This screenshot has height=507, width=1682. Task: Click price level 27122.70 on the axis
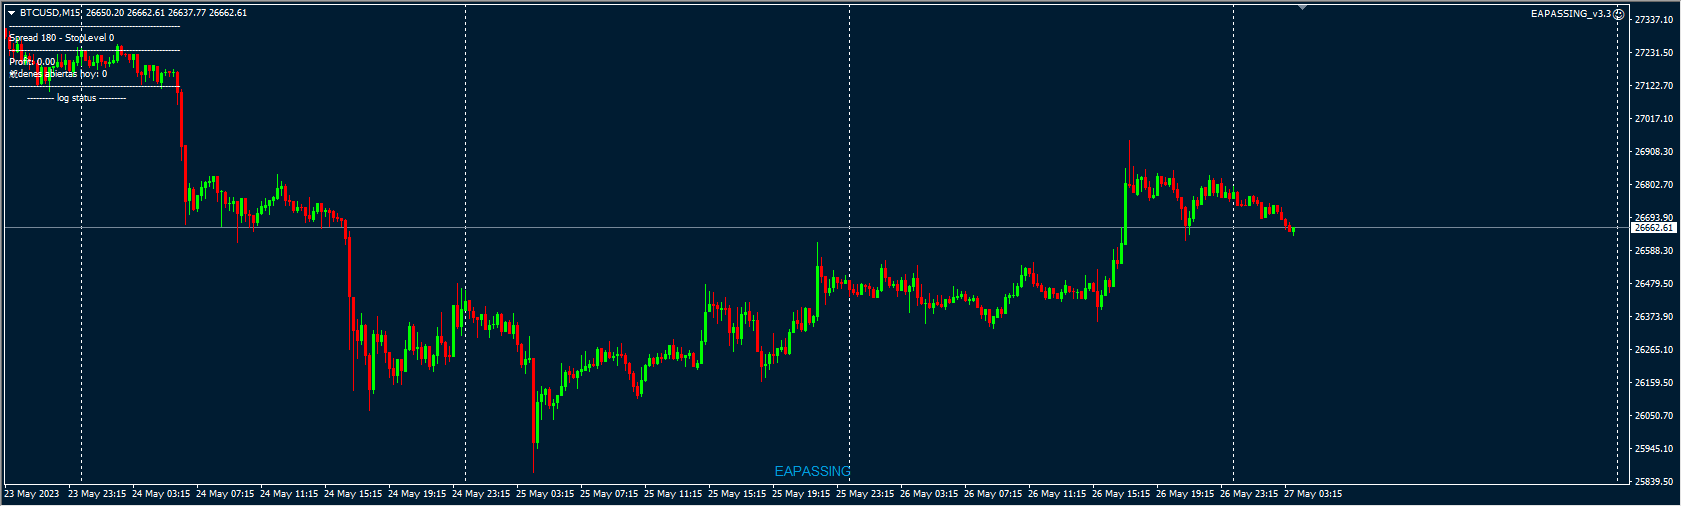click(1654, 86)
